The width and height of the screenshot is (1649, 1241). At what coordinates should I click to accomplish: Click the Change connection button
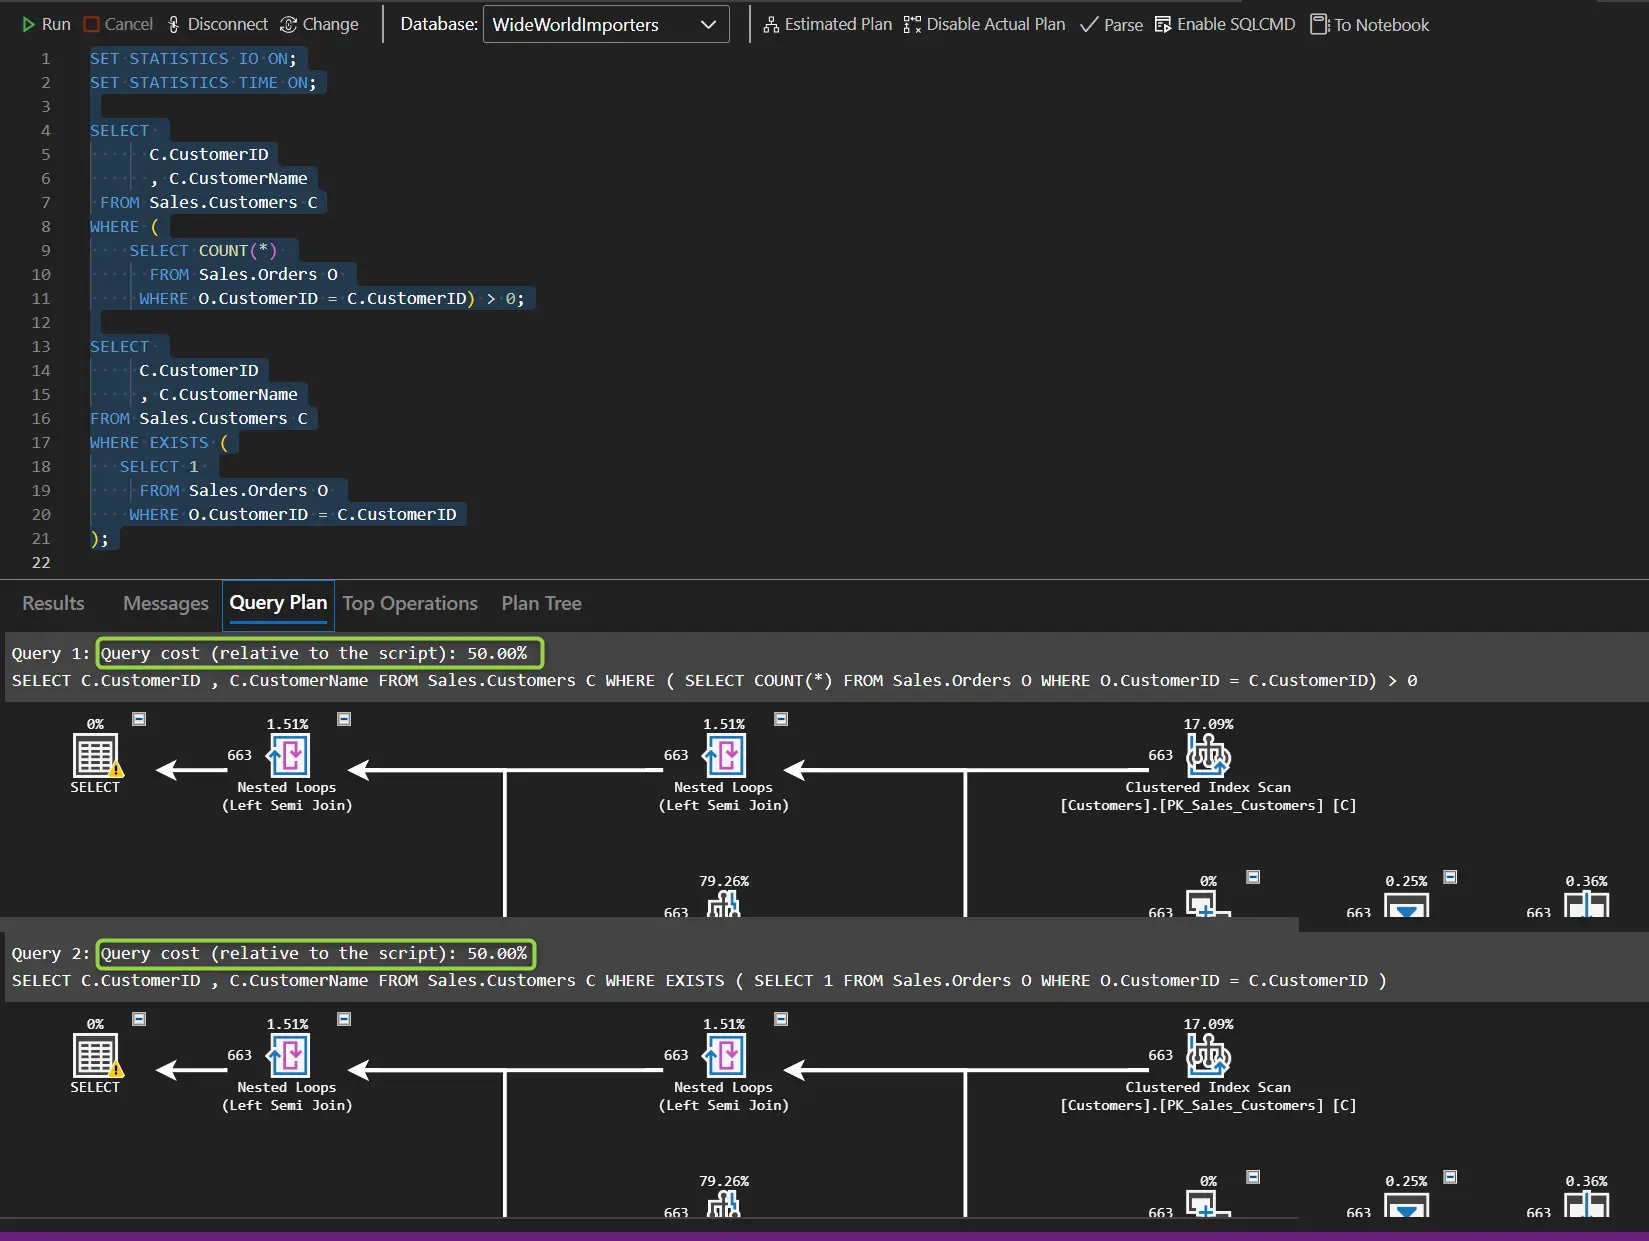[x=319, y=24]
